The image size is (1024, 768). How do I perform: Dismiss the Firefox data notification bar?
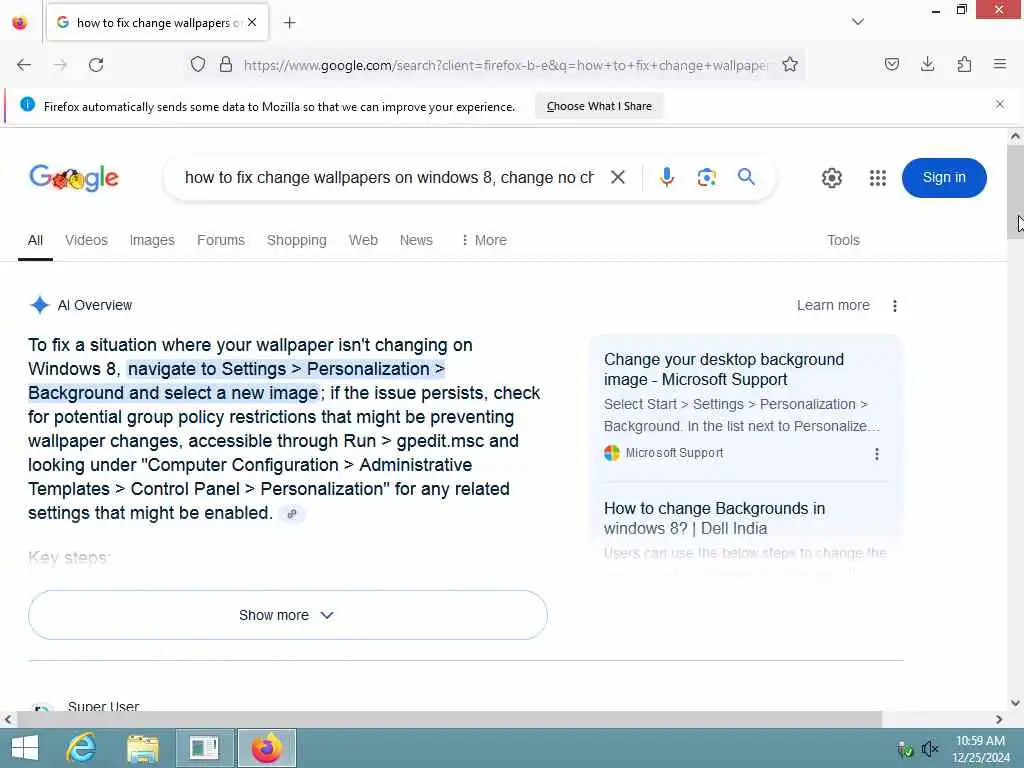tap(1000, 104)
